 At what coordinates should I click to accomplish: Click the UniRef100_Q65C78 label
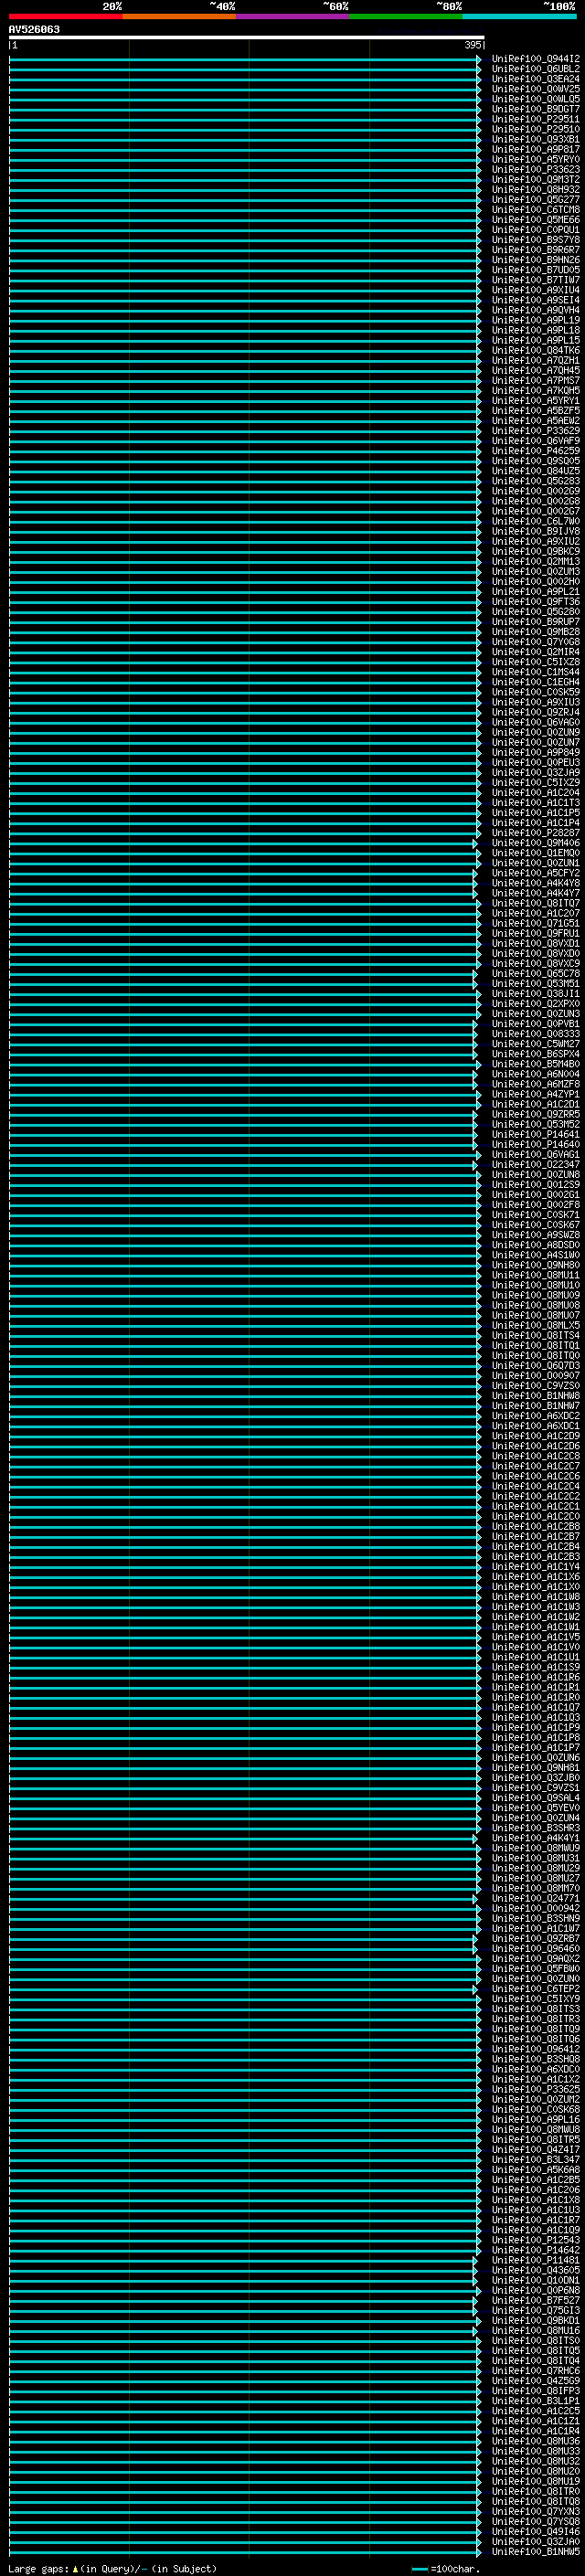[536, 974]
